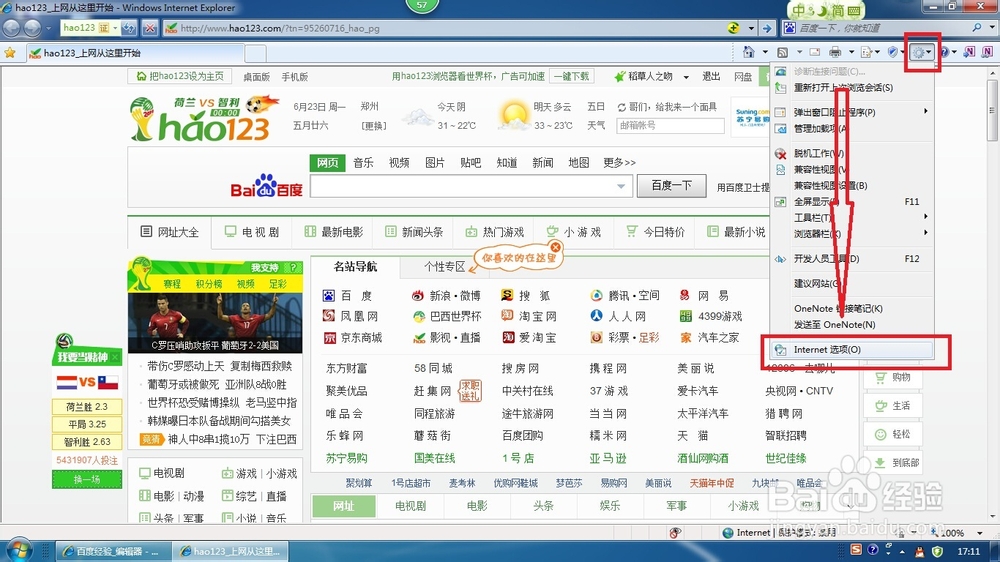1000x562 pixels.
Task: Expand the 稻草人之吻 user dropdown
Action: point(686,77)
